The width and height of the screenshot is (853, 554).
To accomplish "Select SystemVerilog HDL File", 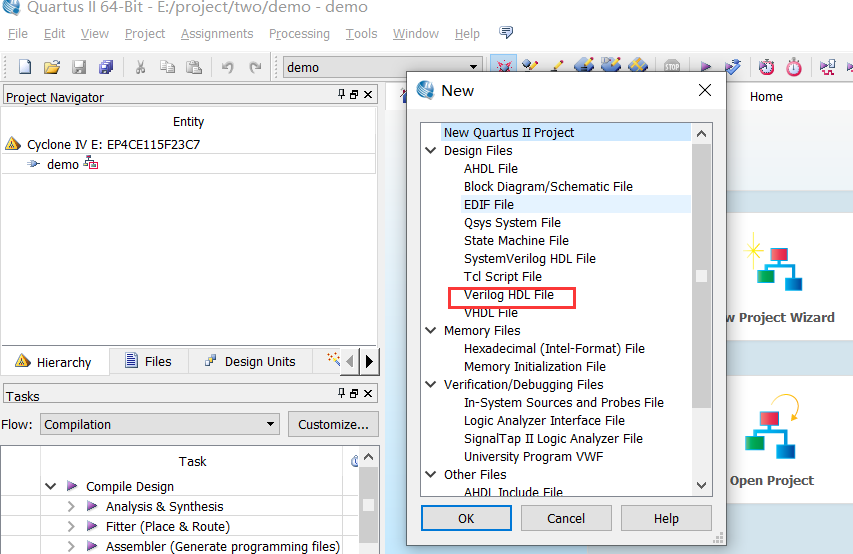I will [x=530, y=258].
